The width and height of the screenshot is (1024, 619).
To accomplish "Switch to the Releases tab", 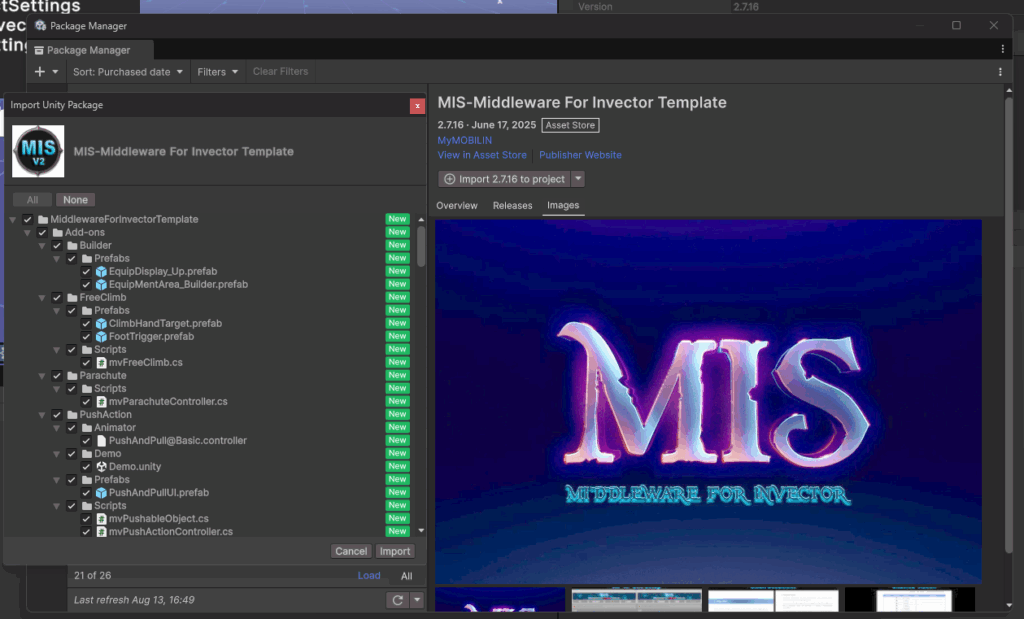I will (512, 206).
